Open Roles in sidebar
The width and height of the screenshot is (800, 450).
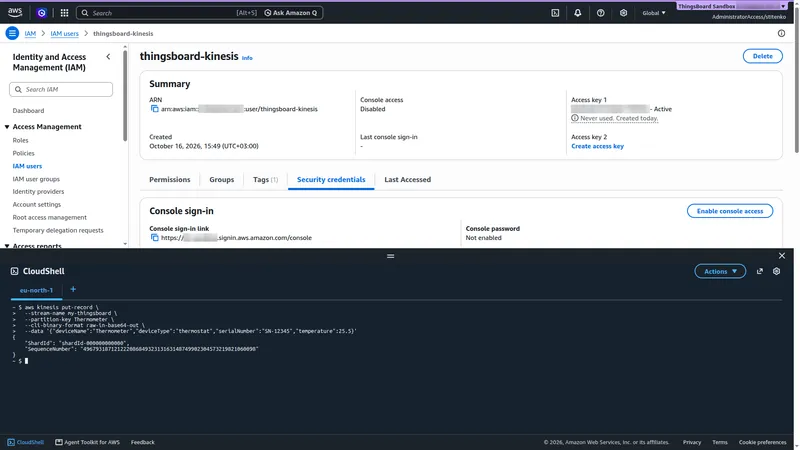tap(20, 140)
